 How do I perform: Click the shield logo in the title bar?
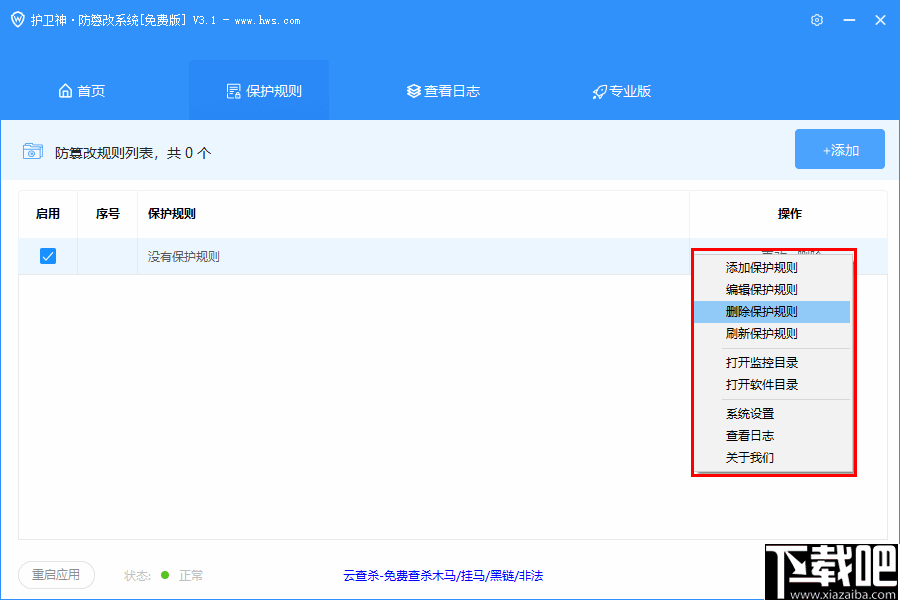pyautogui.click(x=17, y=19)
